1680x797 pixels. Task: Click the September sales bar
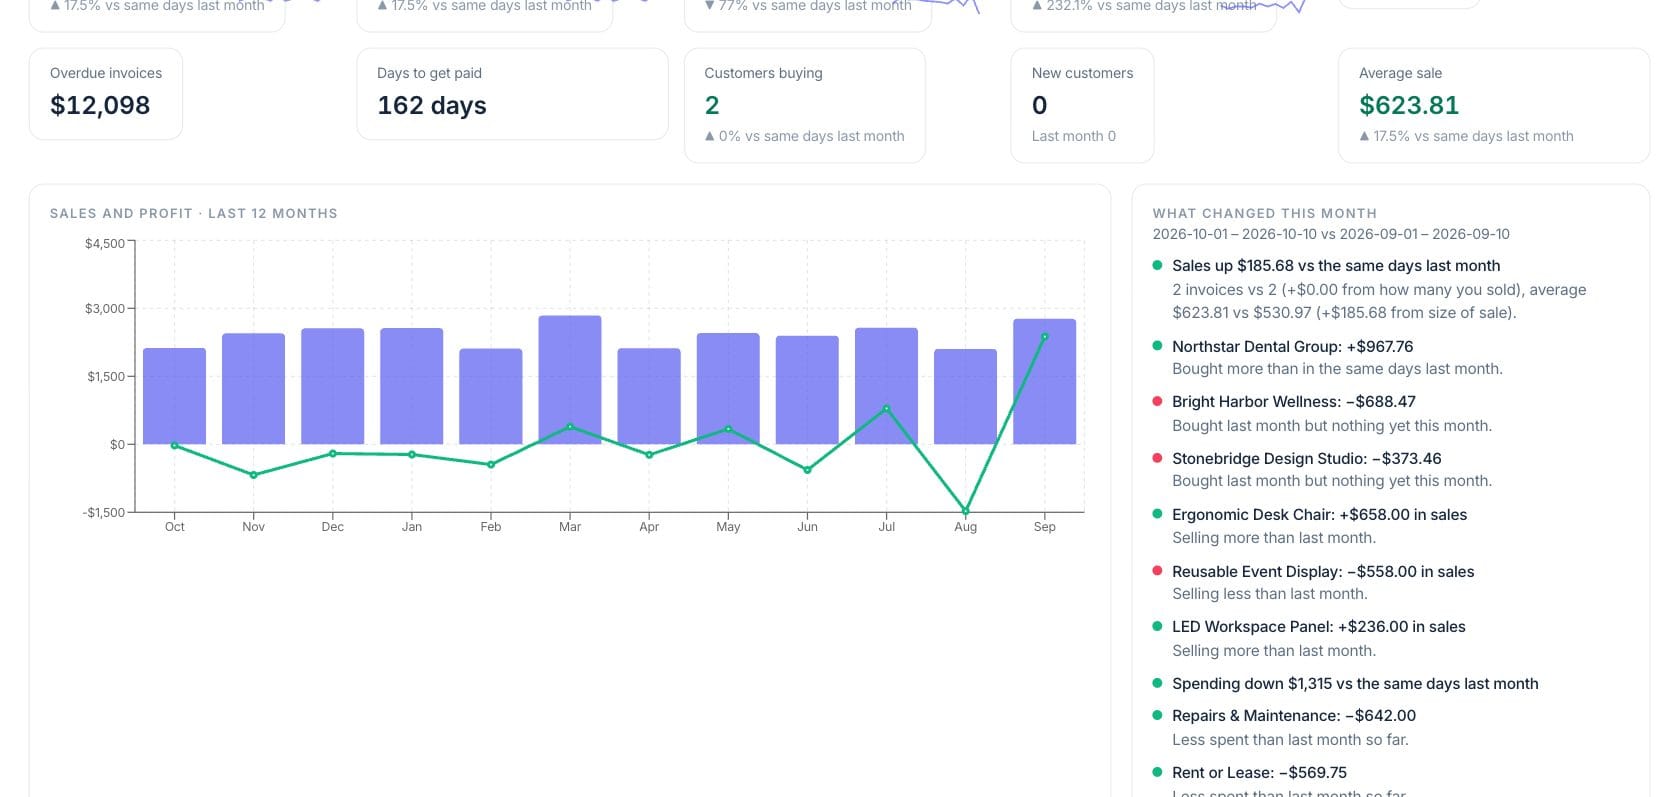click(x=1044, y=381)
